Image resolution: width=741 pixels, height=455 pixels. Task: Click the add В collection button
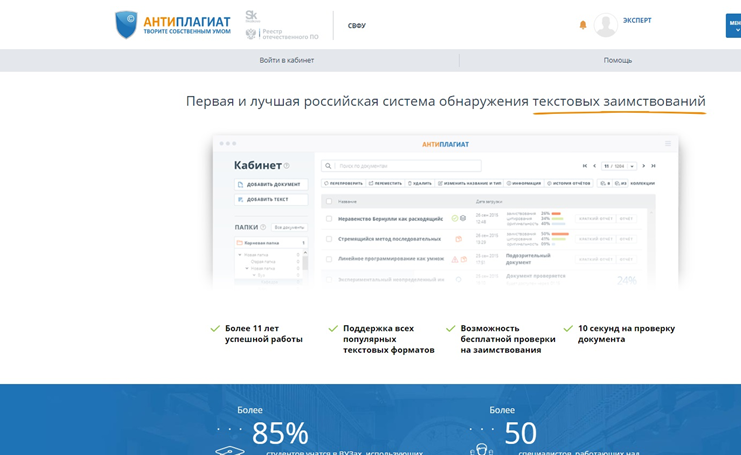click(x=605, y=183)
